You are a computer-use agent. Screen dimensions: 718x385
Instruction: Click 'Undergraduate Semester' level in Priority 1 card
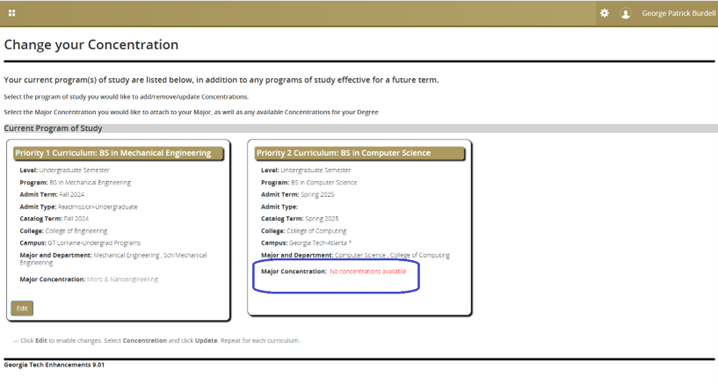[74, 170]
